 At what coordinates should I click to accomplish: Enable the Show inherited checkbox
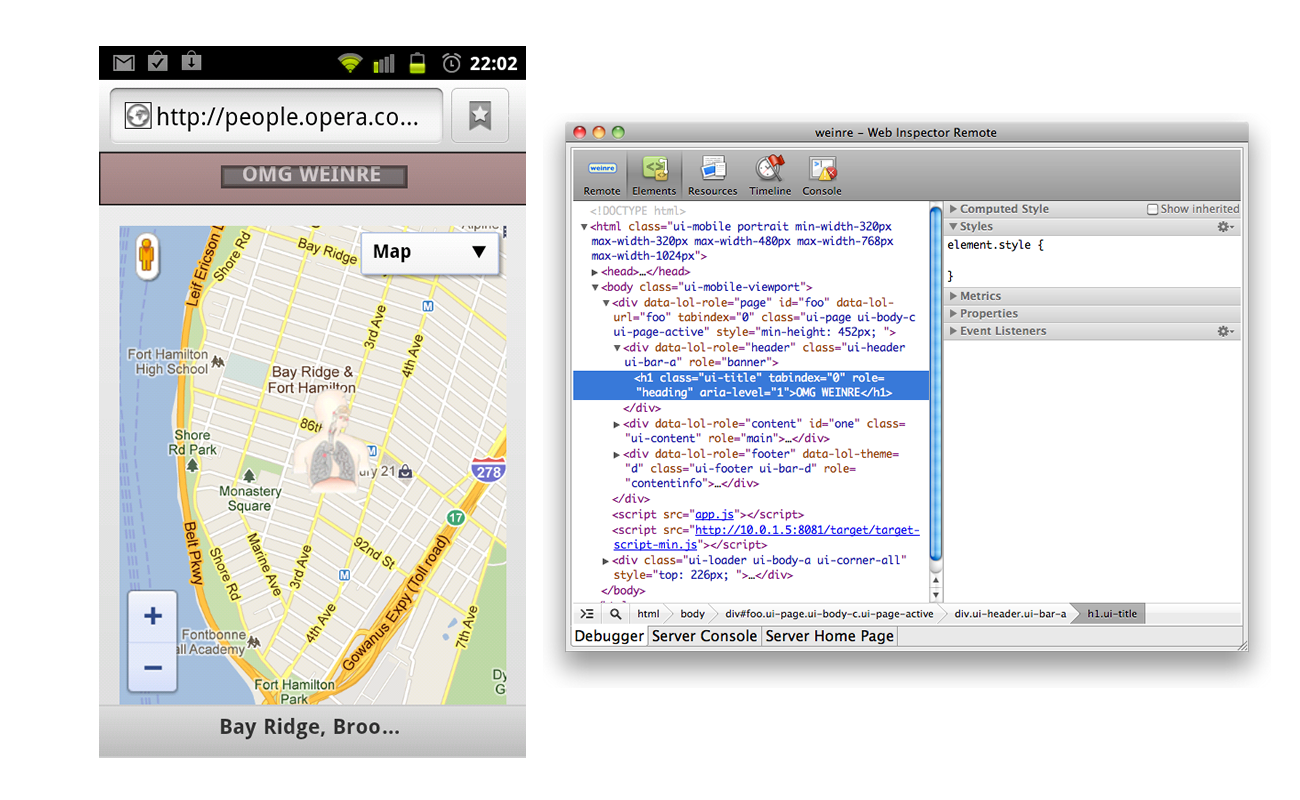[x=1153, y=209]
